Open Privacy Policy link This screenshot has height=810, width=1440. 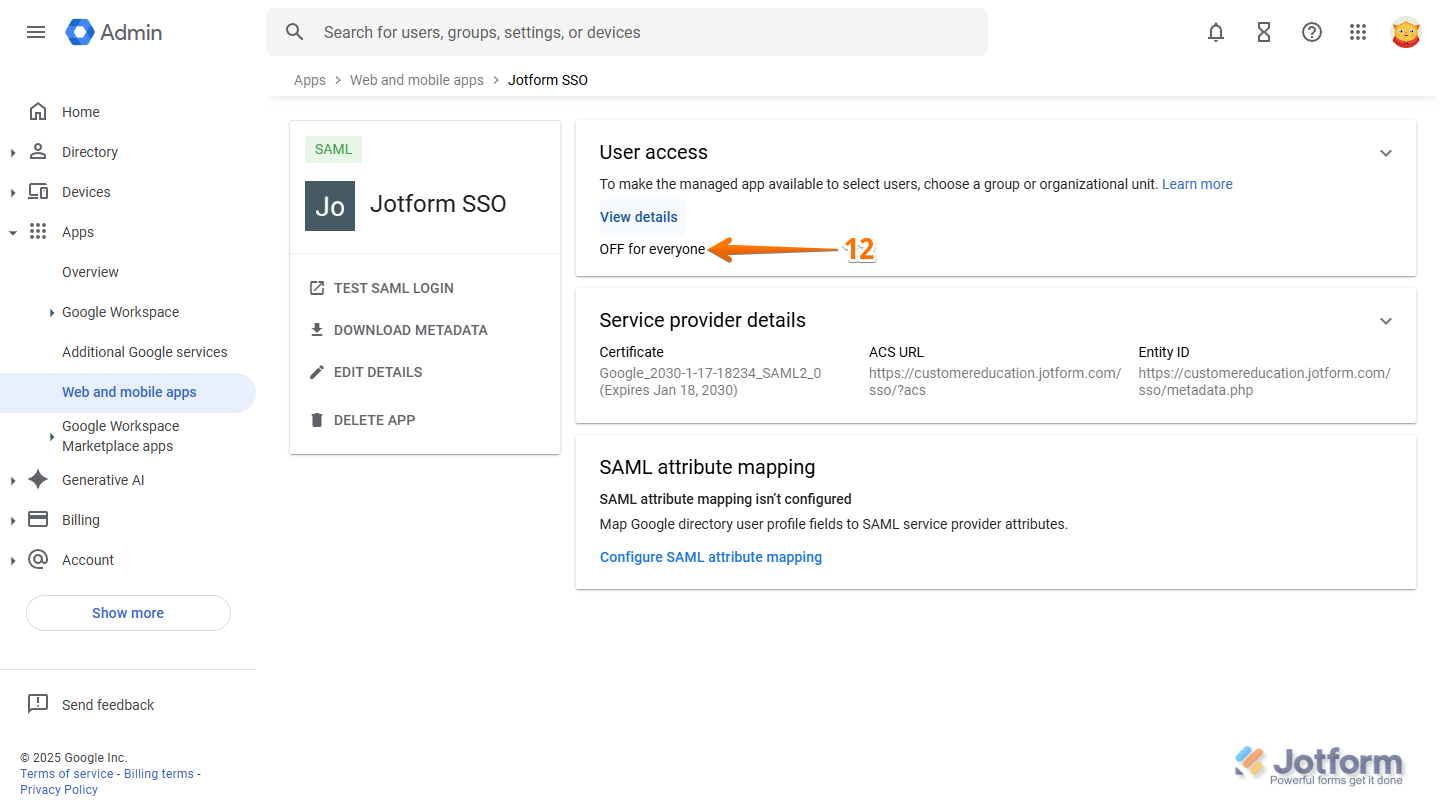pos(59,790)
